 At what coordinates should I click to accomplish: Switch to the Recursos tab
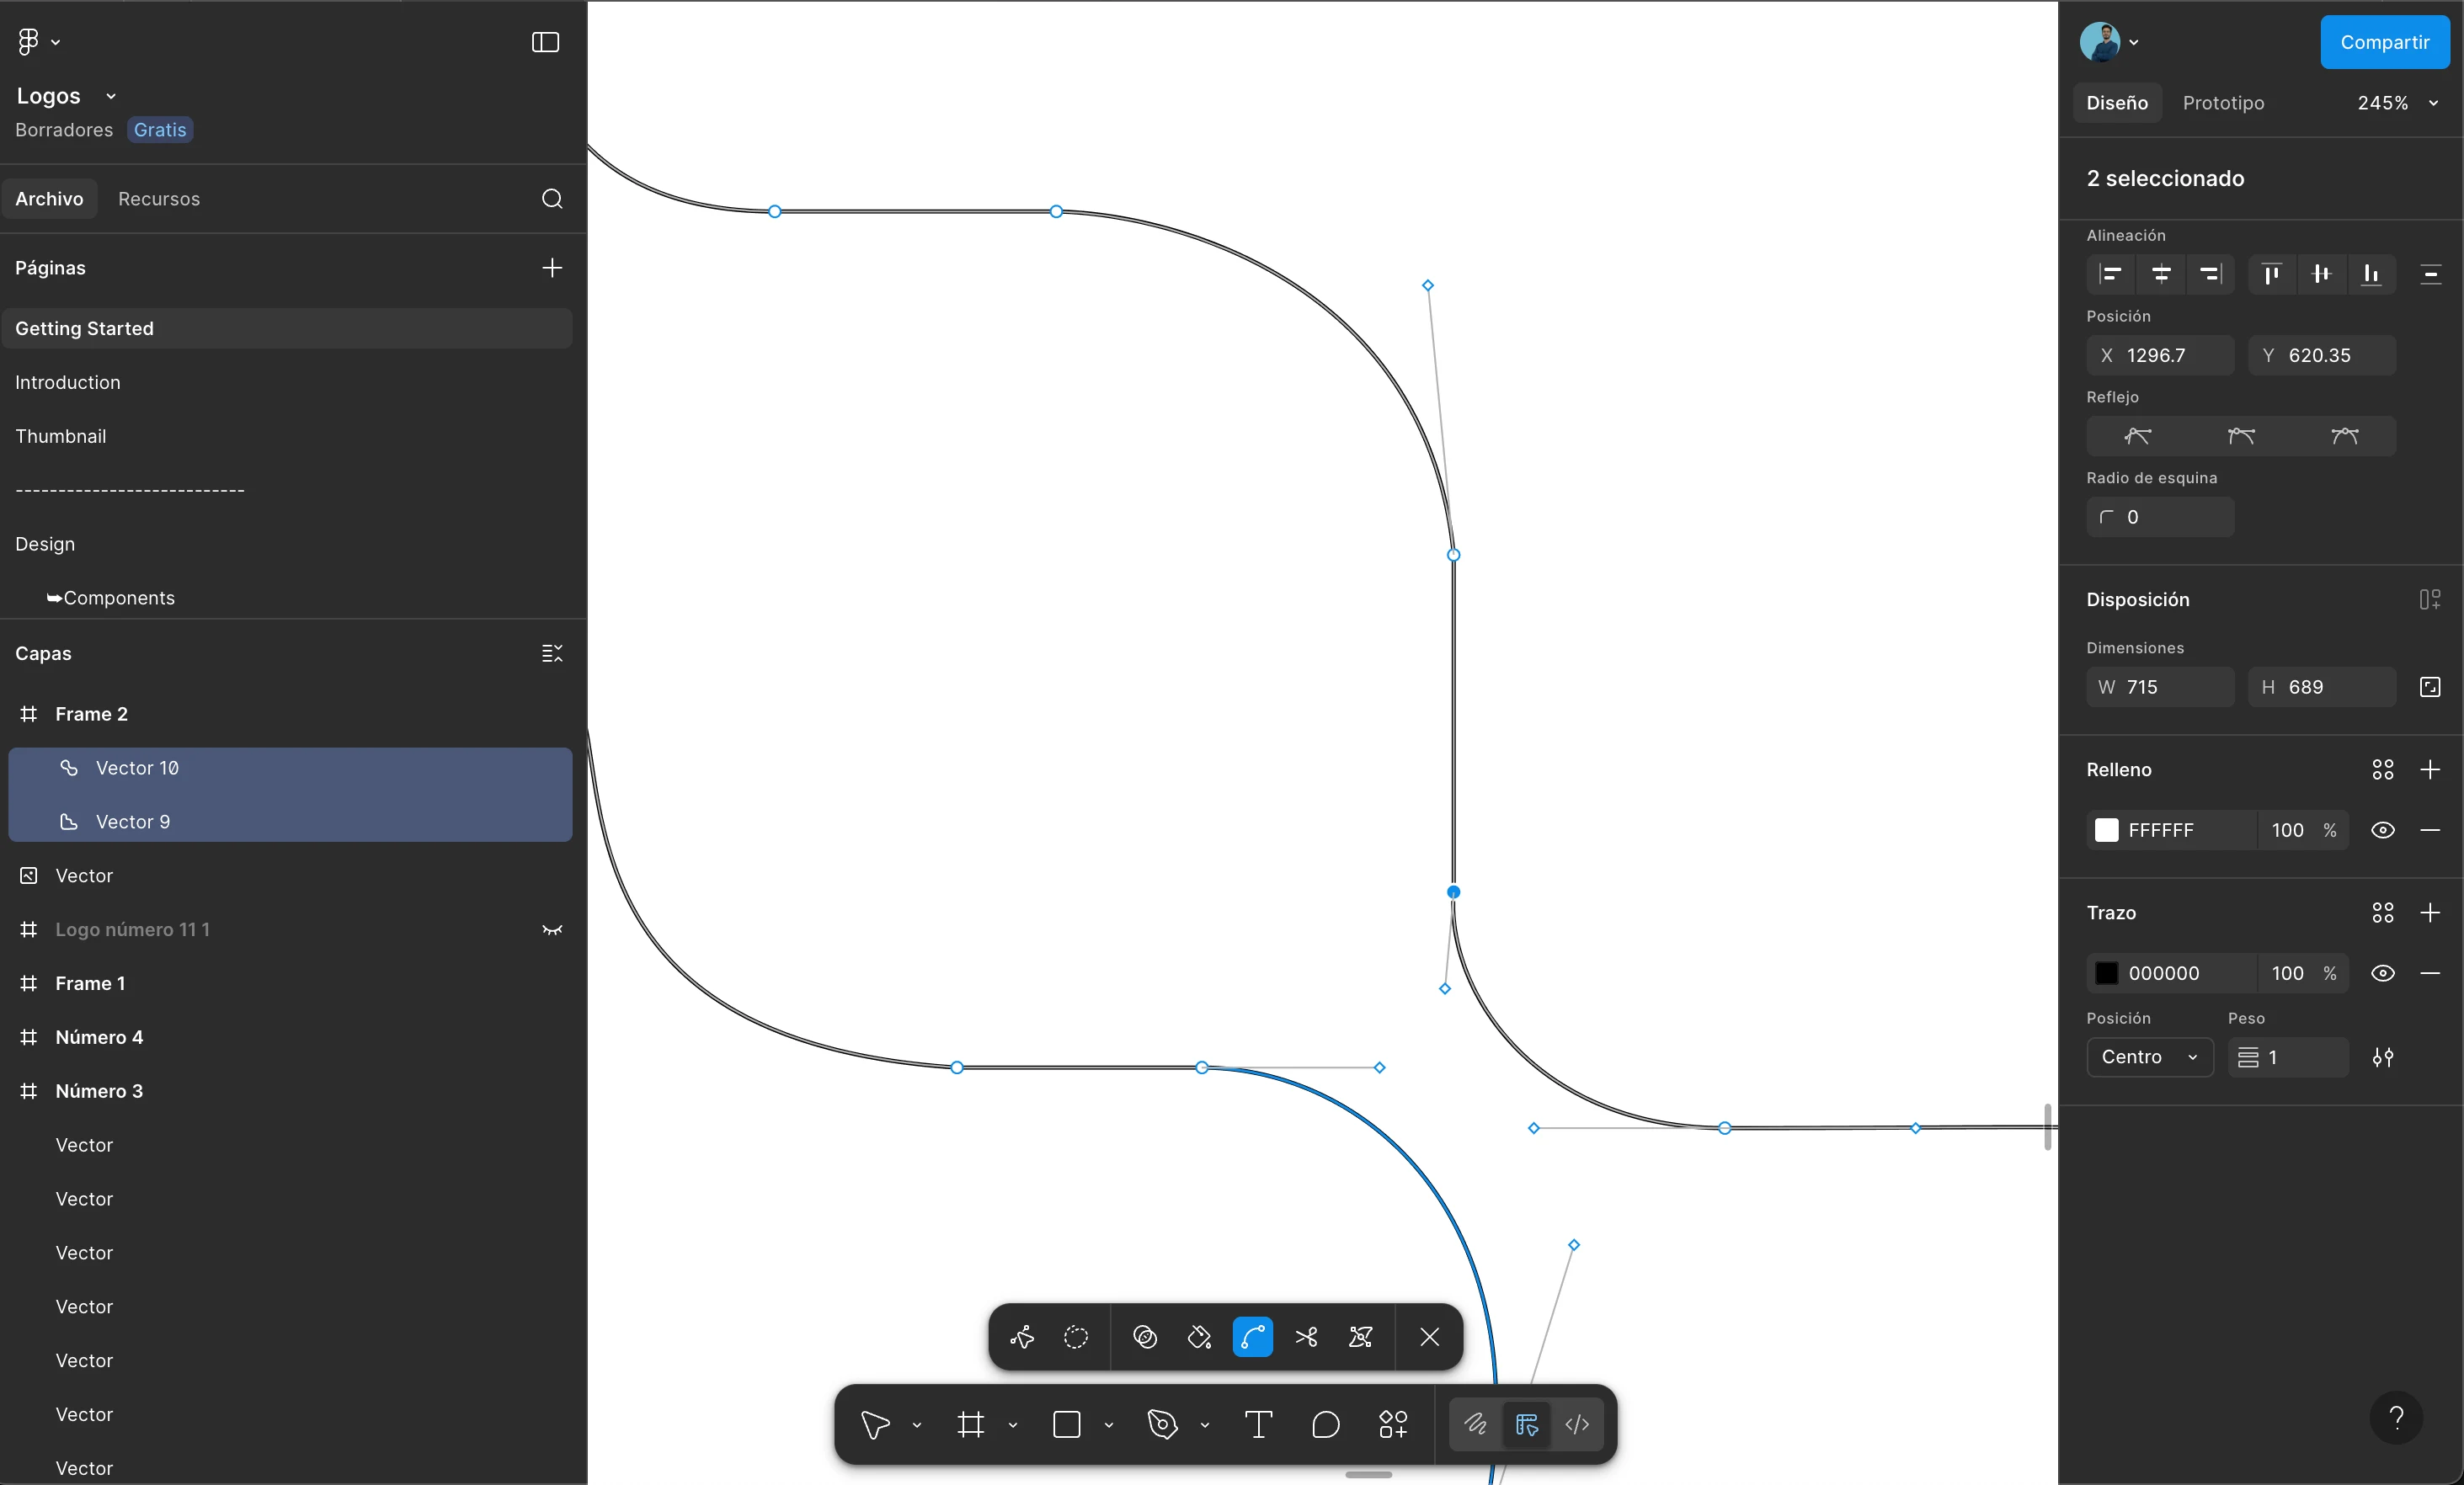click(x=159, y=199)
